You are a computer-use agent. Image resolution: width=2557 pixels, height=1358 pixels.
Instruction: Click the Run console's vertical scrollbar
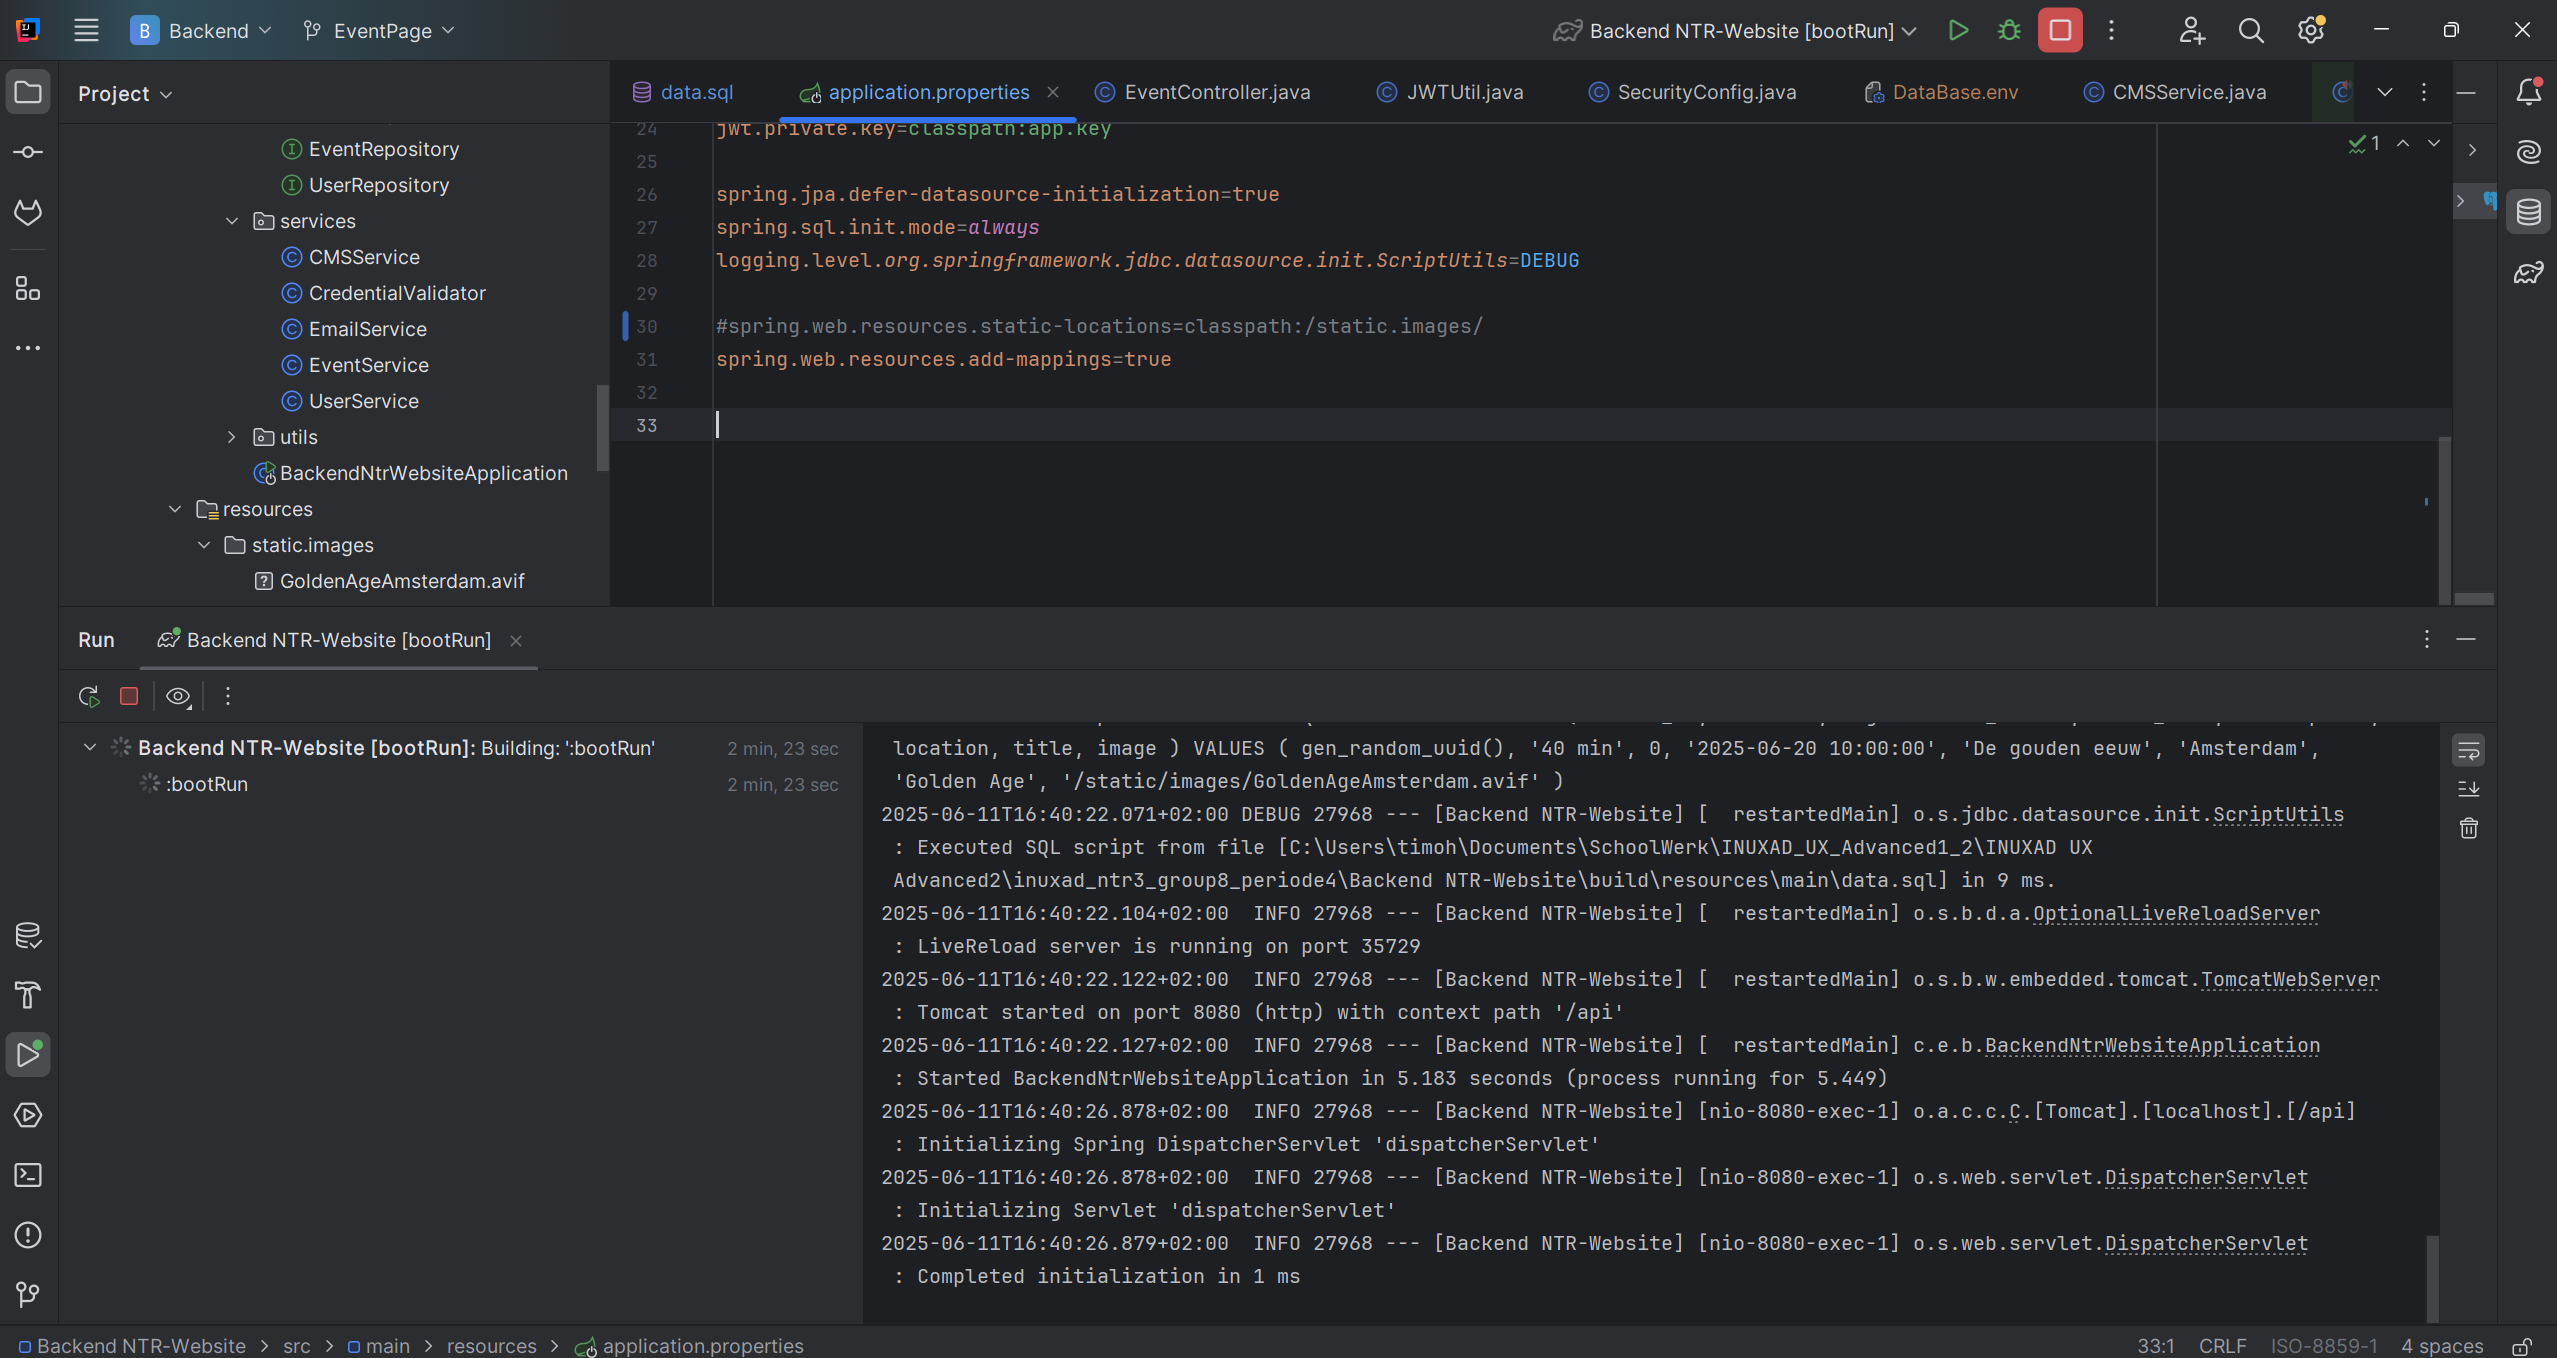[x=2432, y=1278]
